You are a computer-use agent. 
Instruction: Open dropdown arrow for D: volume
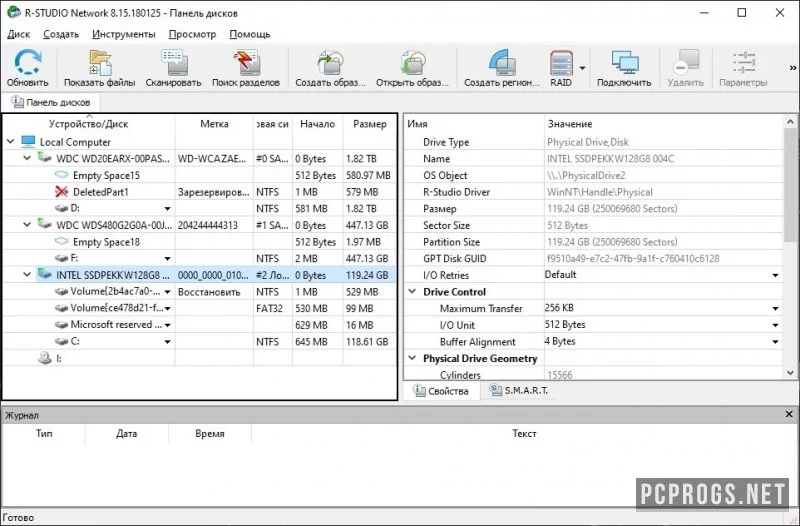point(167,209)
